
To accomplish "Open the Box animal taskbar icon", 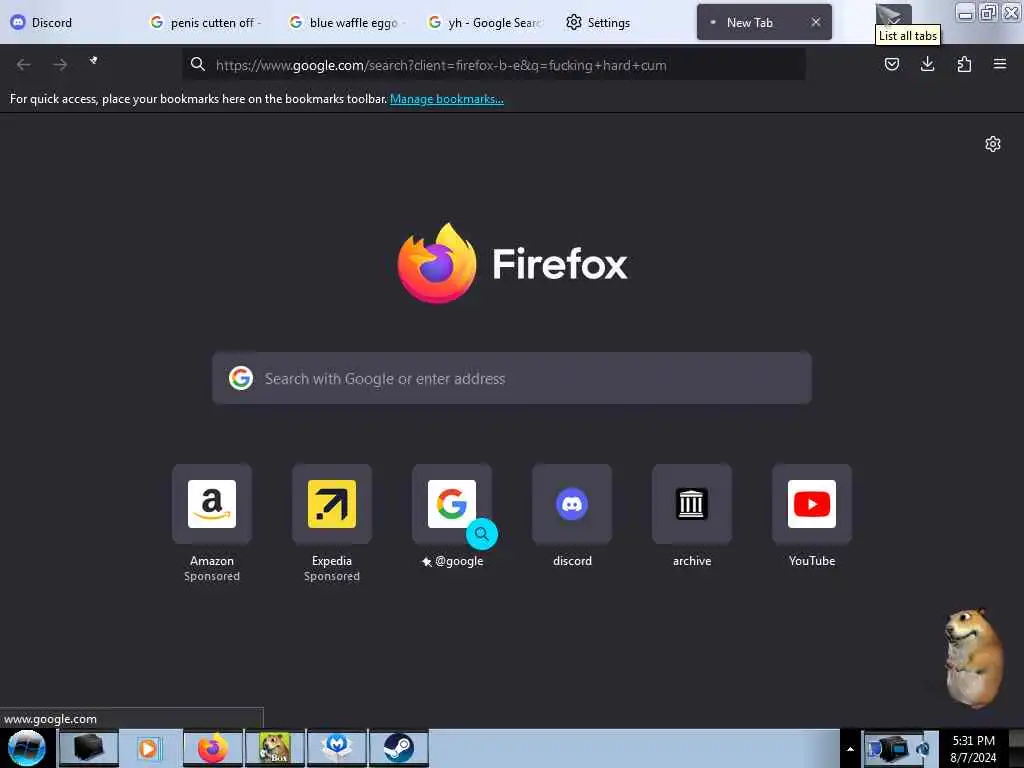I will (x=275, y=748).
